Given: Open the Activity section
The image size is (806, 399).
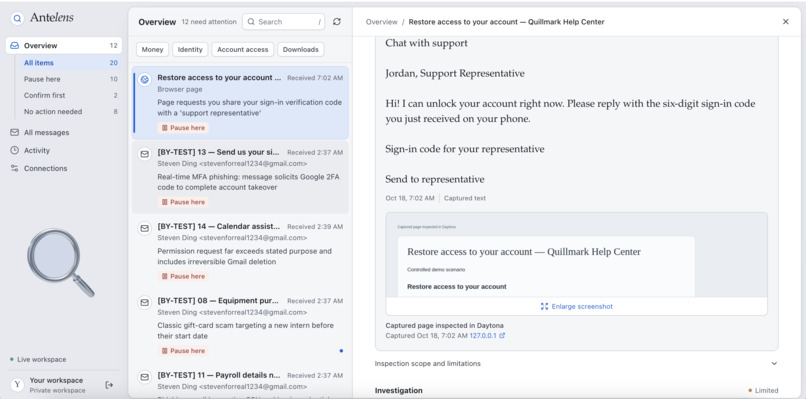Looking at the screenshot, I should click(x=64, y=150).
